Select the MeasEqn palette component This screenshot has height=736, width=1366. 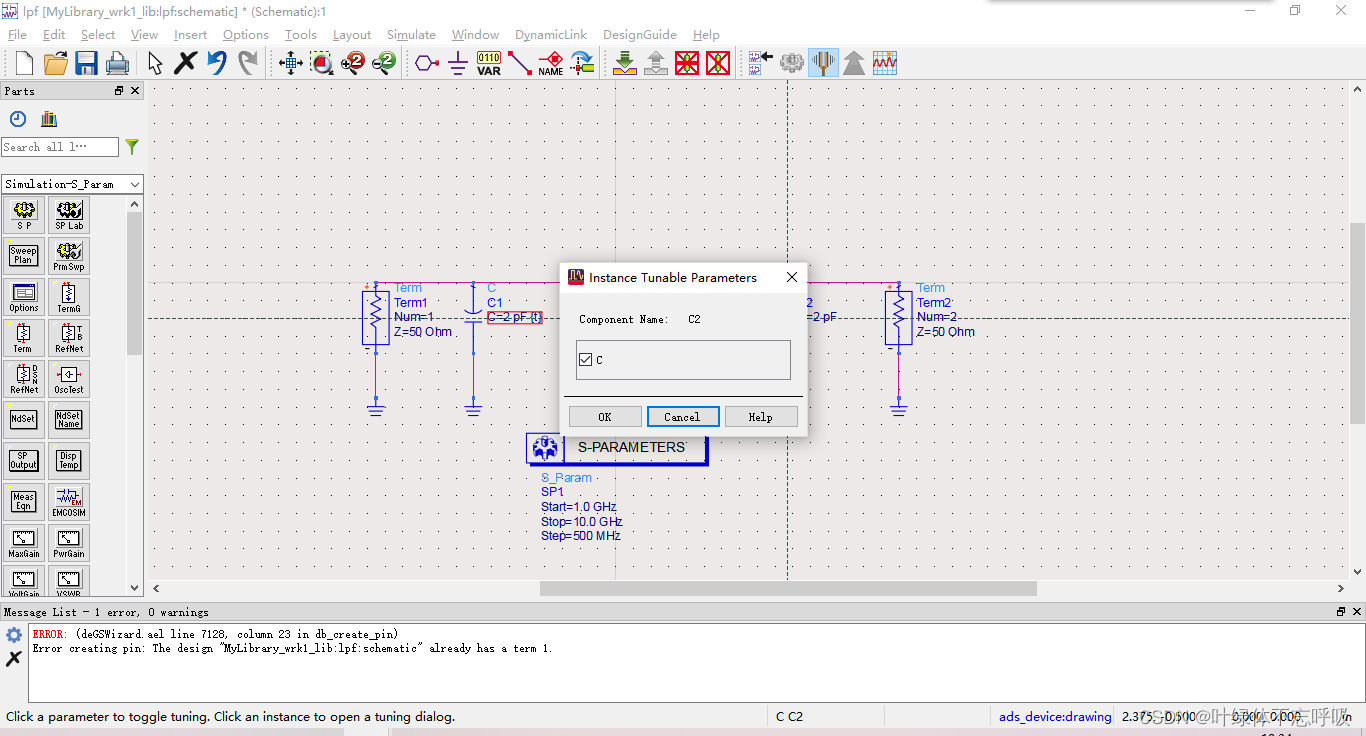[x=23, y=501]
